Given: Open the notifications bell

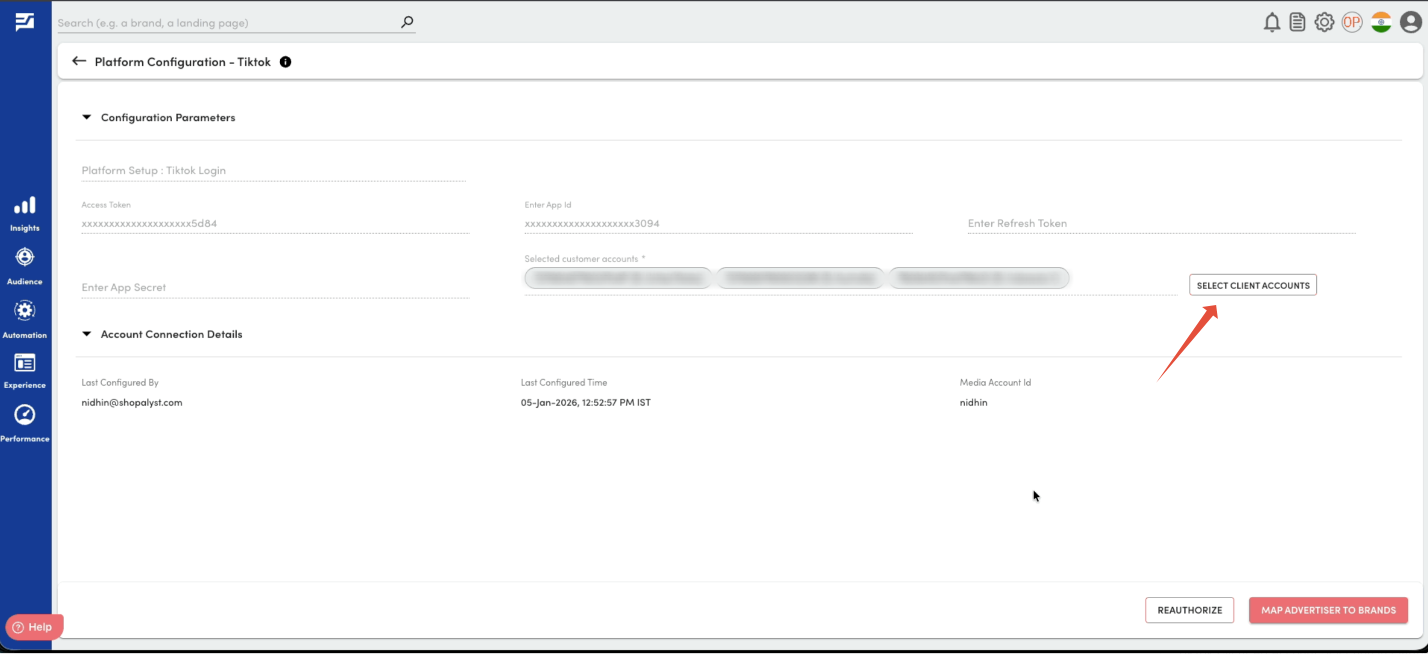Looking at the screenshot, I should pyautogui.click(x=1272, y=22).
